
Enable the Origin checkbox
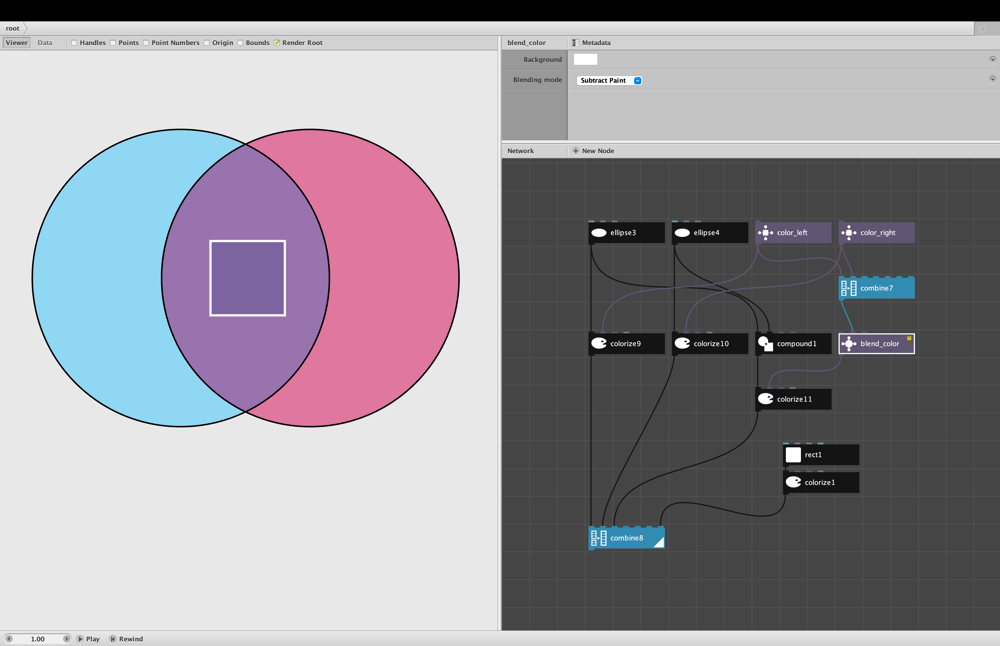coord(207,43)
